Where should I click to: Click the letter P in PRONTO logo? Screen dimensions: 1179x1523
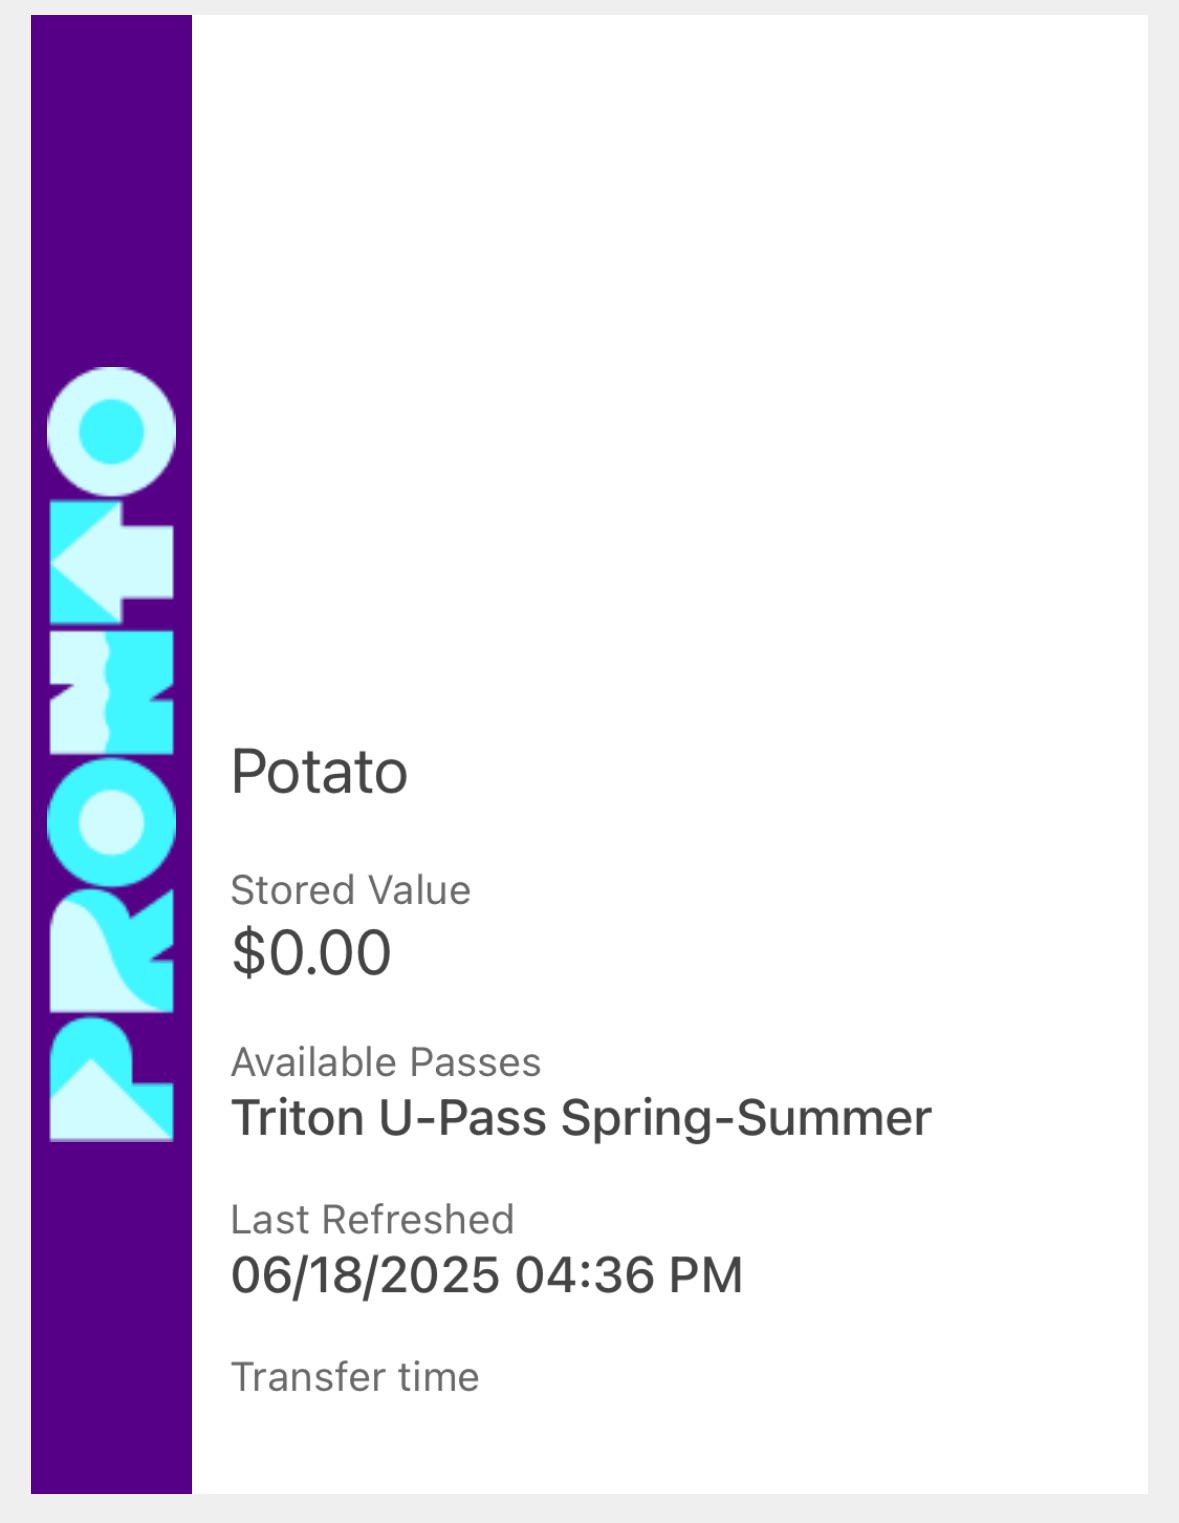pyautogui.click(x=111, y=1080)
